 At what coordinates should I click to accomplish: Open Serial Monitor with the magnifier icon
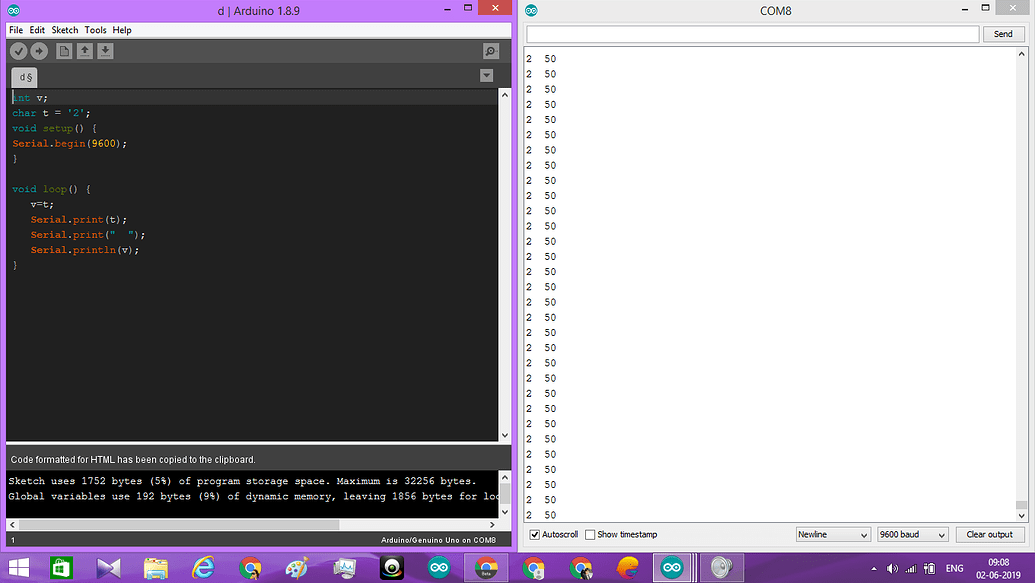coord(490,50)
